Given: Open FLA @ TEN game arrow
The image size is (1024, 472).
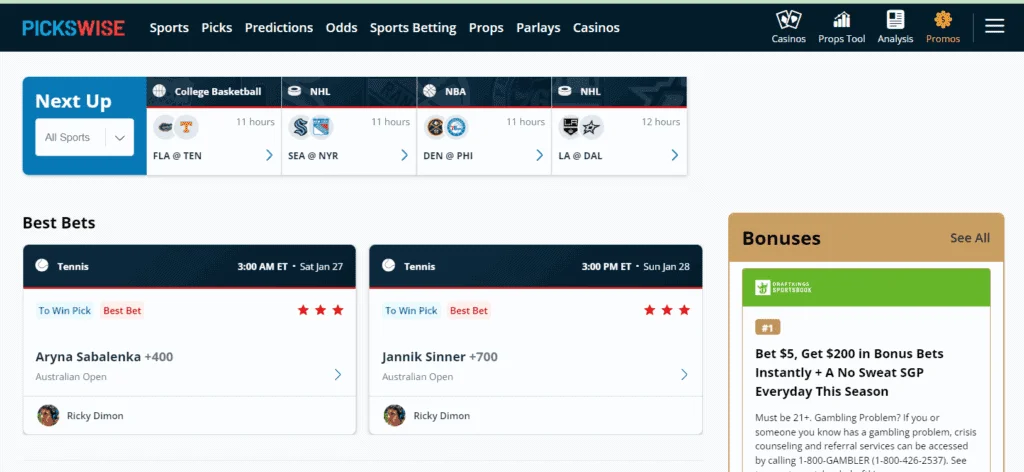Looking at the screenshot, I should (x=269, y=155).
